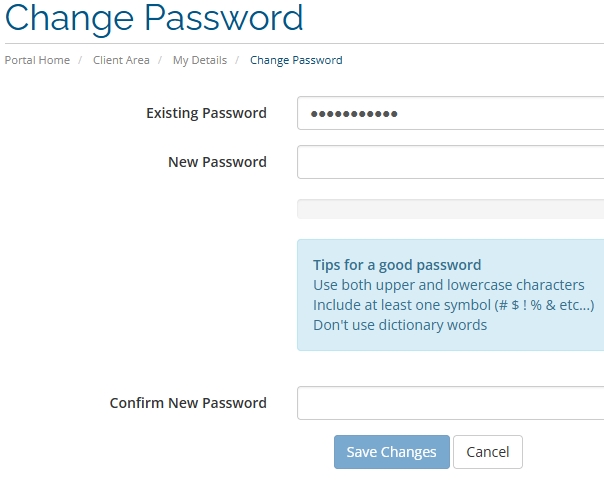Click the Change Password page heading
The width and height of the screenshot is (604, 480).
click(x=154, y=18)
